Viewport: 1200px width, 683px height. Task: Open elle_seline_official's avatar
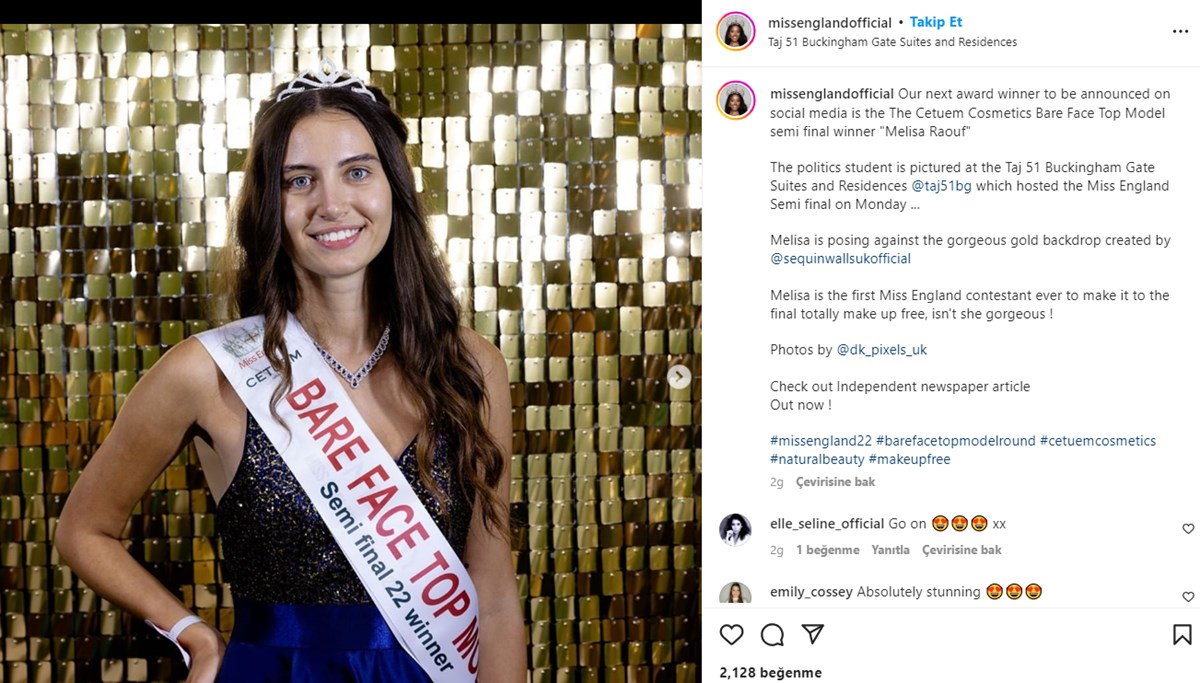[735, 530]
